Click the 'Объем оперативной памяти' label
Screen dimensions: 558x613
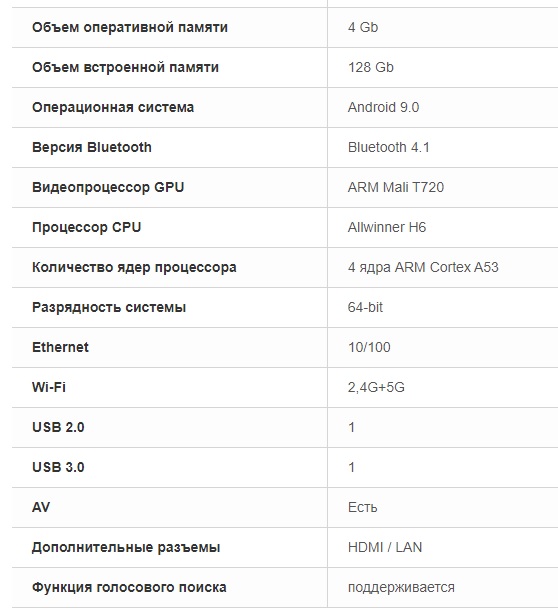[130, 27]
